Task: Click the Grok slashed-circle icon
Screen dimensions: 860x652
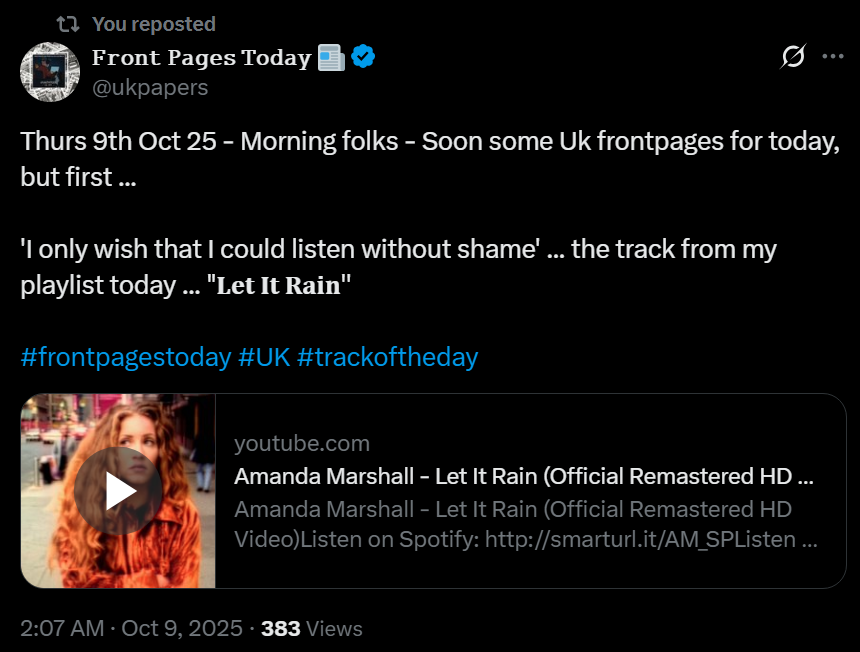Action: [x=792, y=57]
